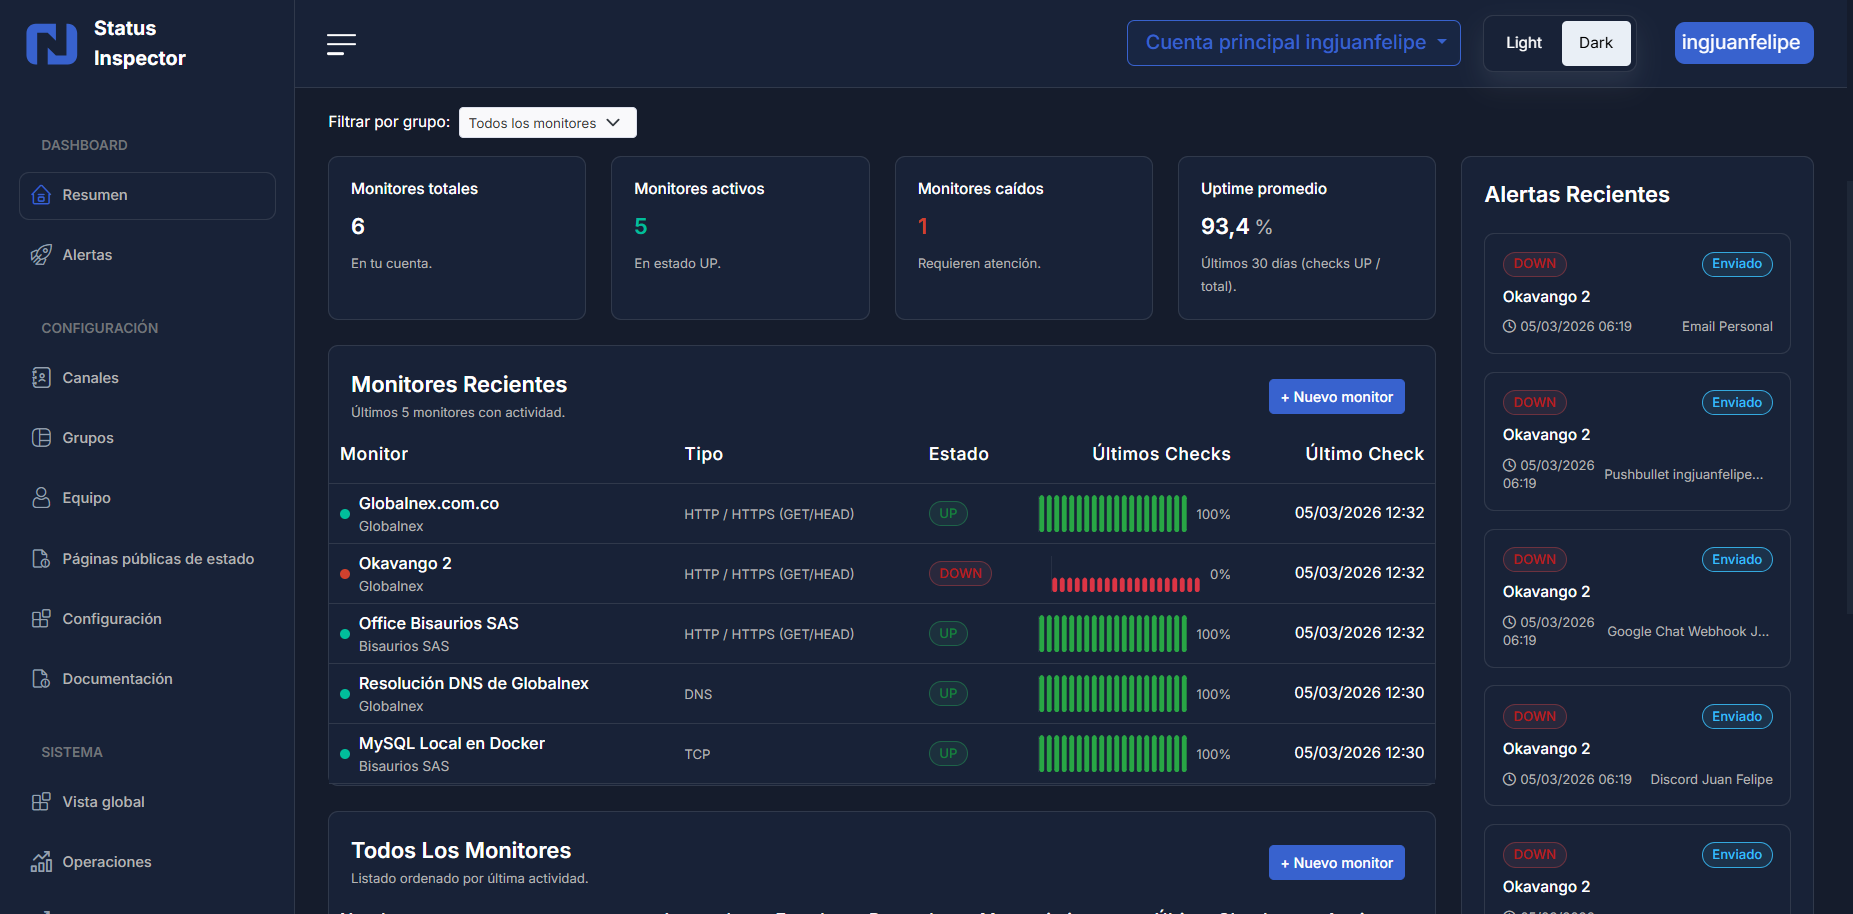Click the Resumen home icon
Image resolution: width=1853 pixels, height=914 pixels.
41,195
